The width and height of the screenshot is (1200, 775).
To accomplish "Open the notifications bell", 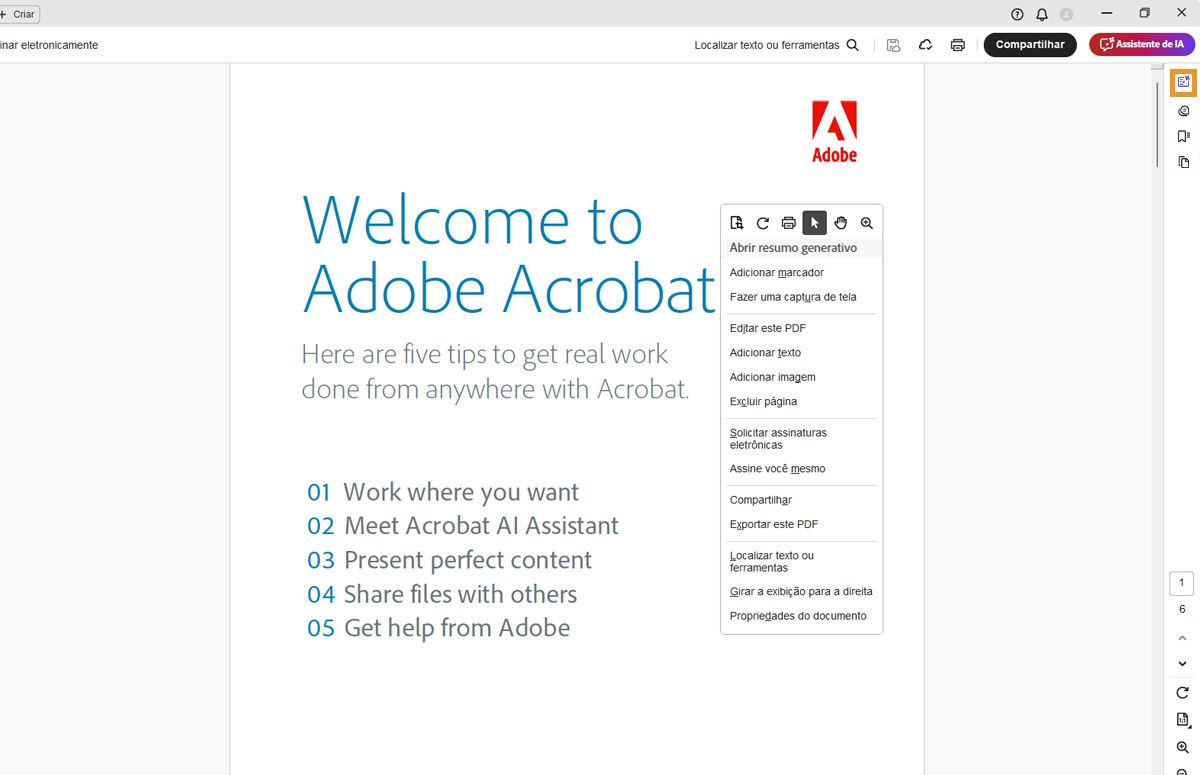I will [1042, 14].
